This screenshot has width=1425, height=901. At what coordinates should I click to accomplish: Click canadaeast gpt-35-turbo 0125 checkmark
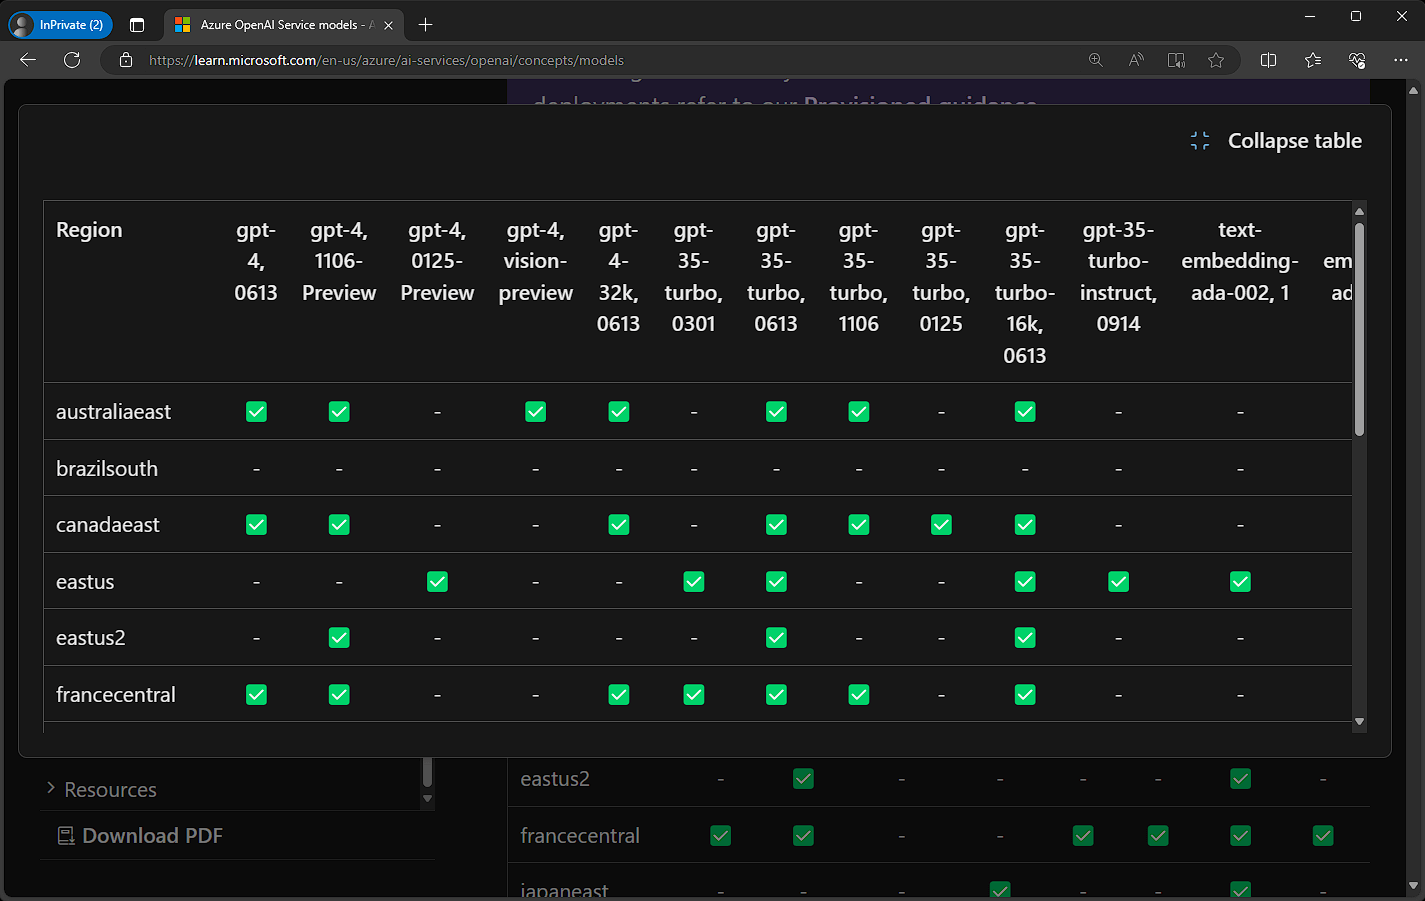point(941,525)
